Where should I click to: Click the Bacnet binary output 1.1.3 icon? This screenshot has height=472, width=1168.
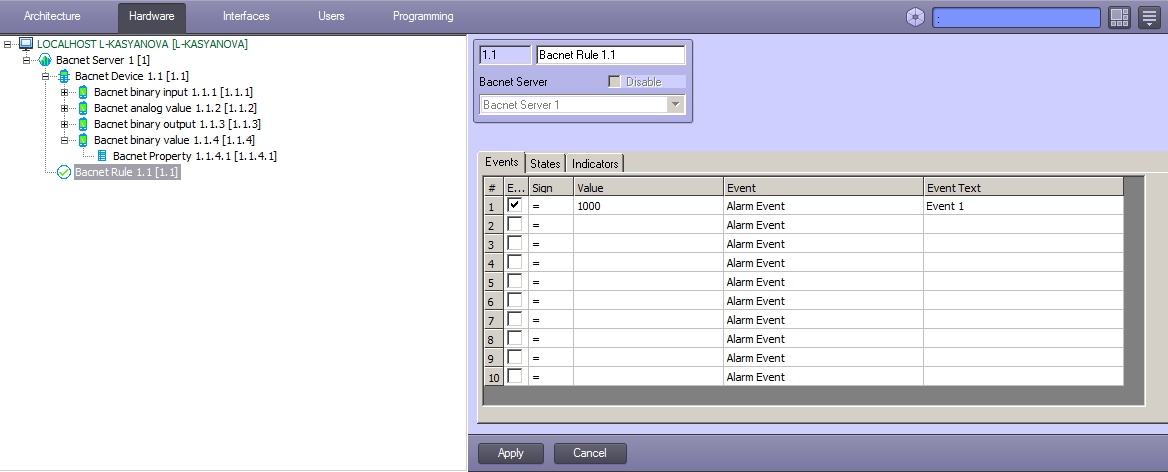point(83,124)
